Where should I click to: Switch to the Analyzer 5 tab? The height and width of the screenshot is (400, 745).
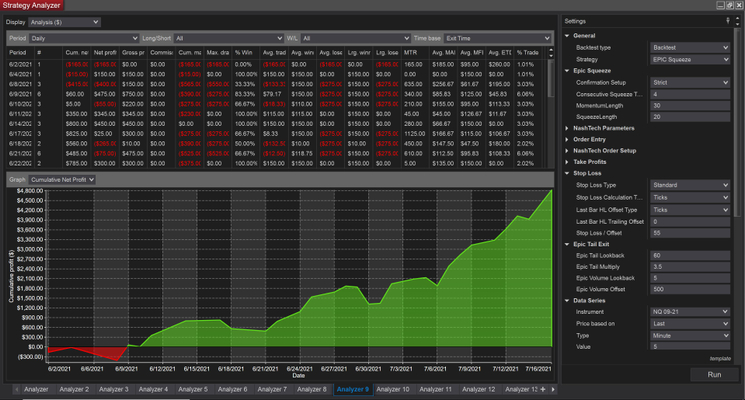191,388
